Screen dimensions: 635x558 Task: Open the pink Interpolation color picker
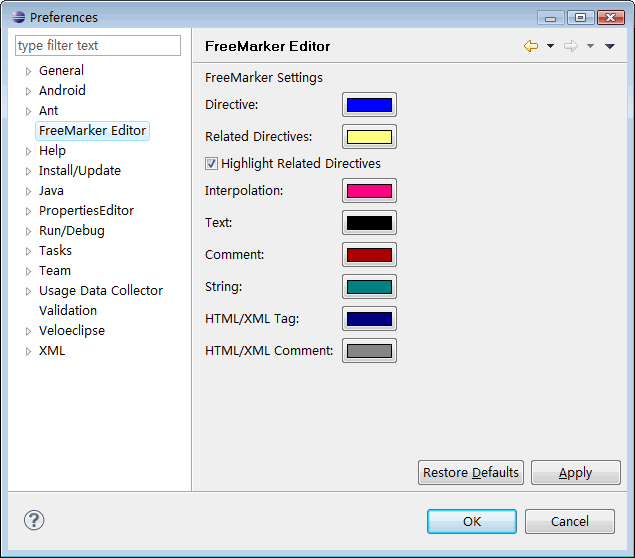pyautogui.click(x=369, y=191)
